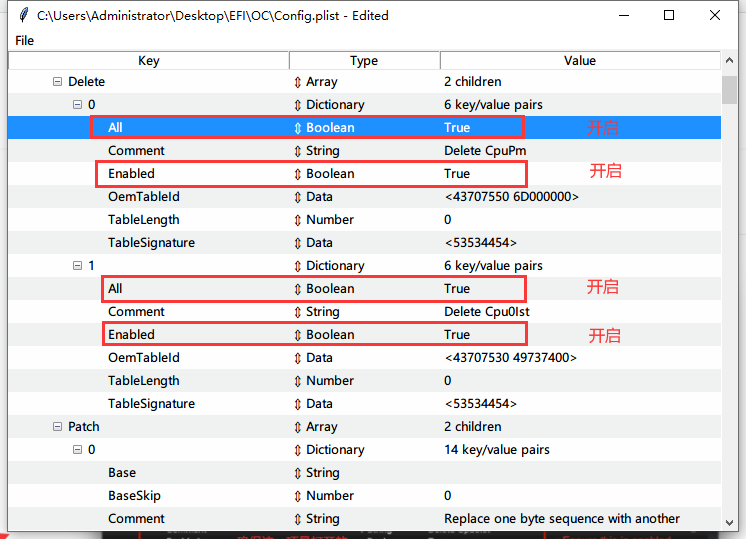Click type arrows icon on selected All row
The height and width of the screenshot is (539, 746).
click(297, 128)
